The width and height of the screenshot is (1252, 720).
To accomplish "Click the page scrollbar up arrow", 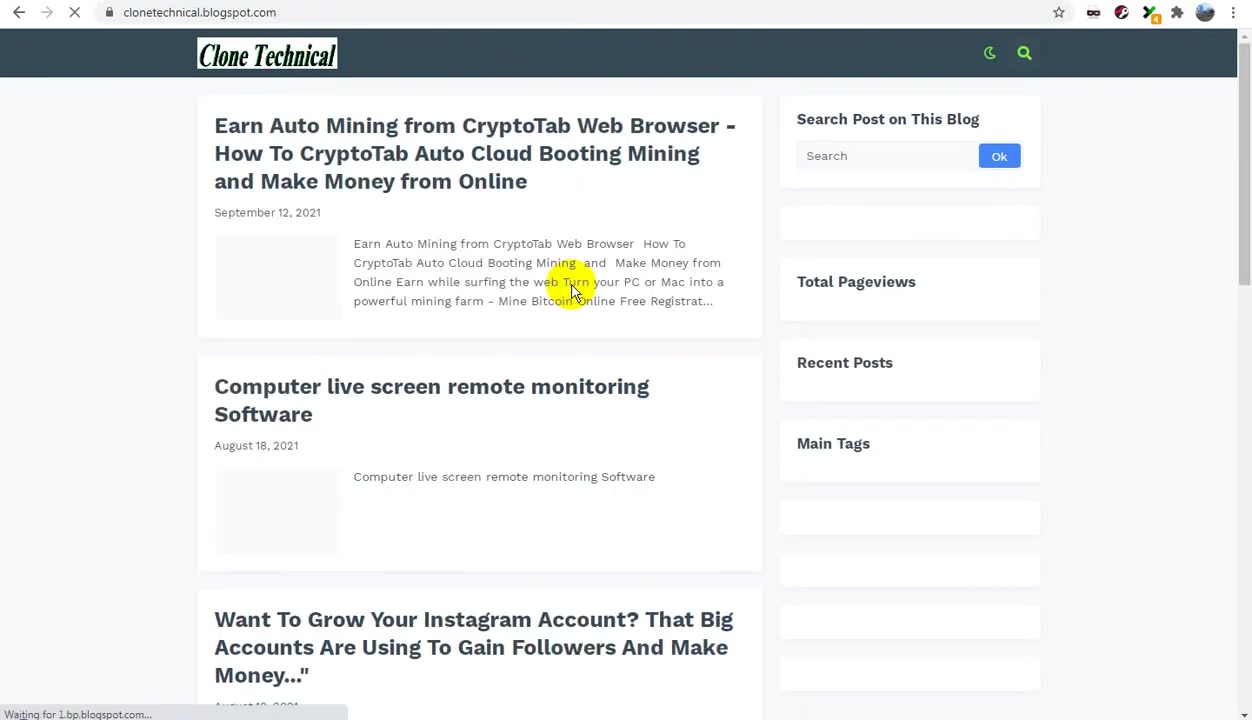I will click(x=1244, y=37).
